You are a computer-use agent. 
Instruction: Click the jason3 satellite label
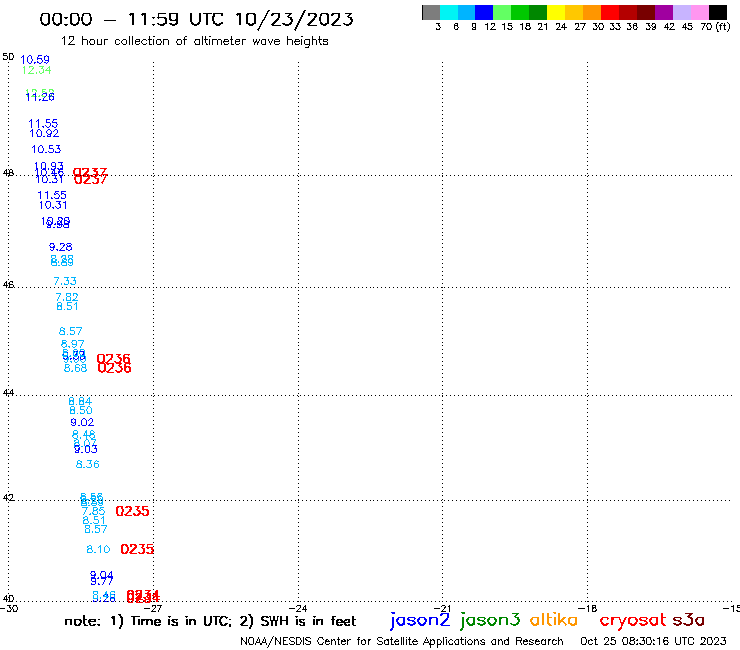[490, 620]
